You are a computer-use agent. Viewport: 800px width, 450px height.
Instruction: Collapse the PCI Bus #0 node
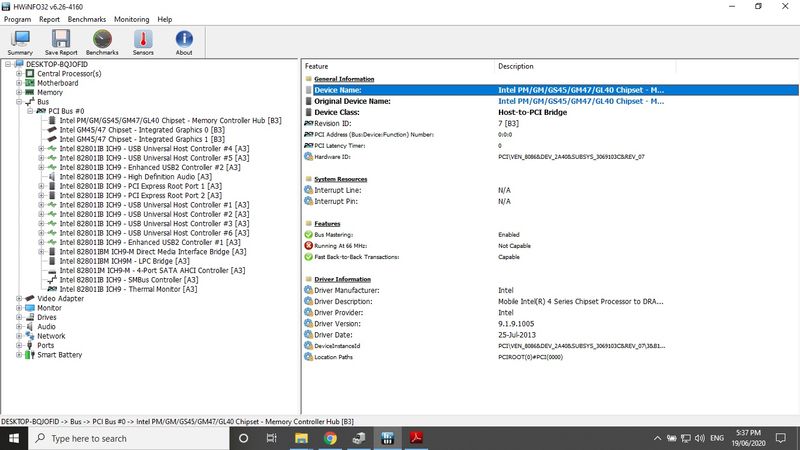pos(30,111)
